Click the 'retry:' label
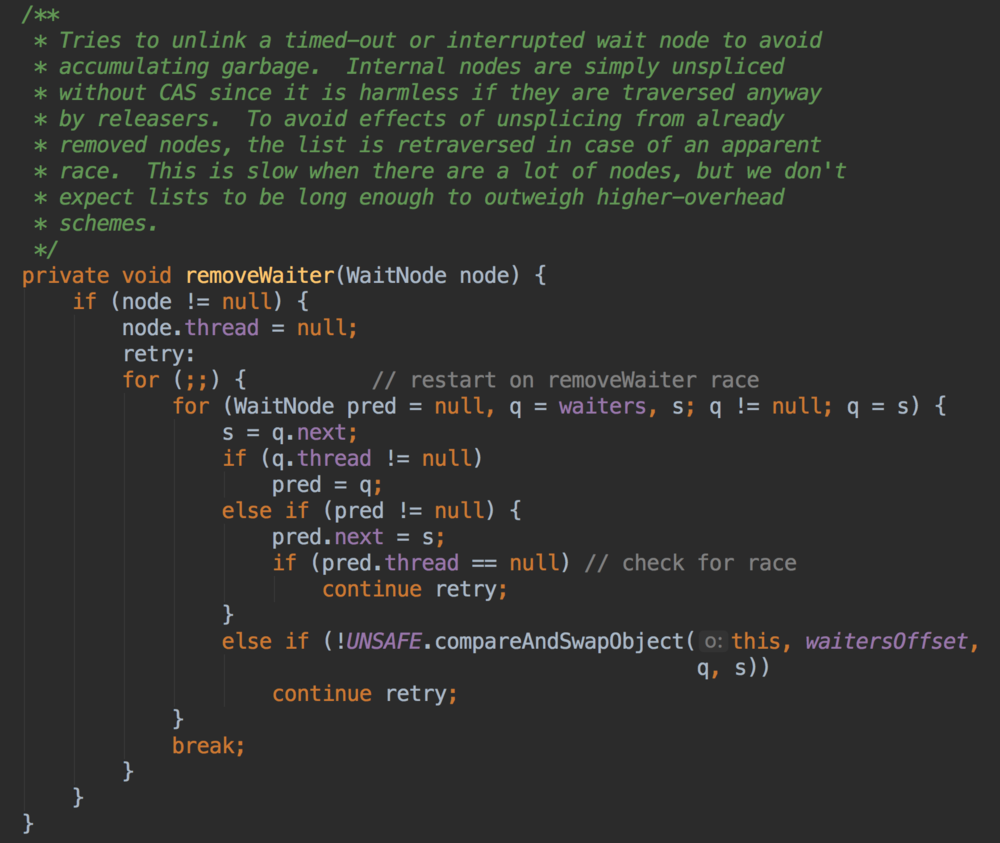 tap(159, 354)
